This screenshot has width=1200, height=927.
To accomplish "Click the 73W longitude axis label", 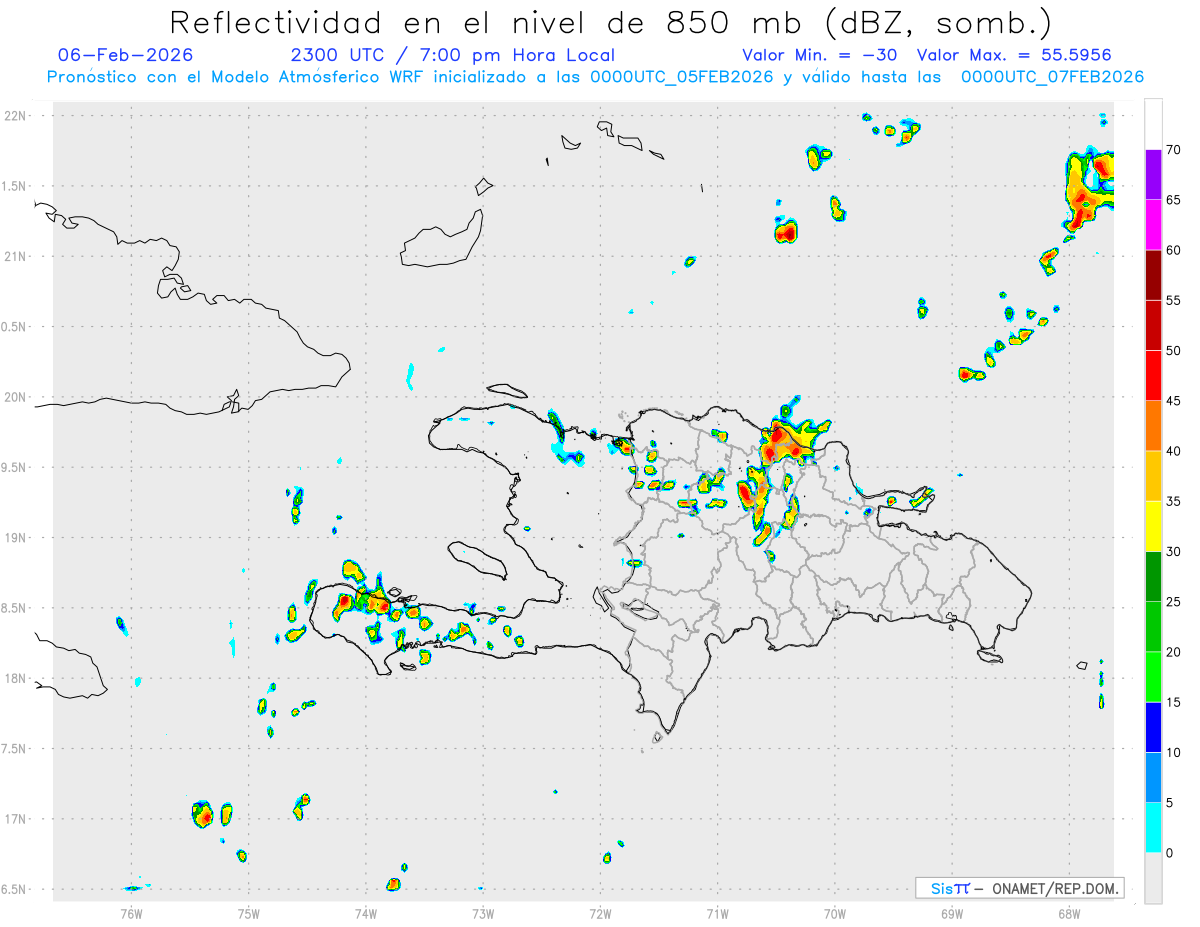I will tap(483, 913).
